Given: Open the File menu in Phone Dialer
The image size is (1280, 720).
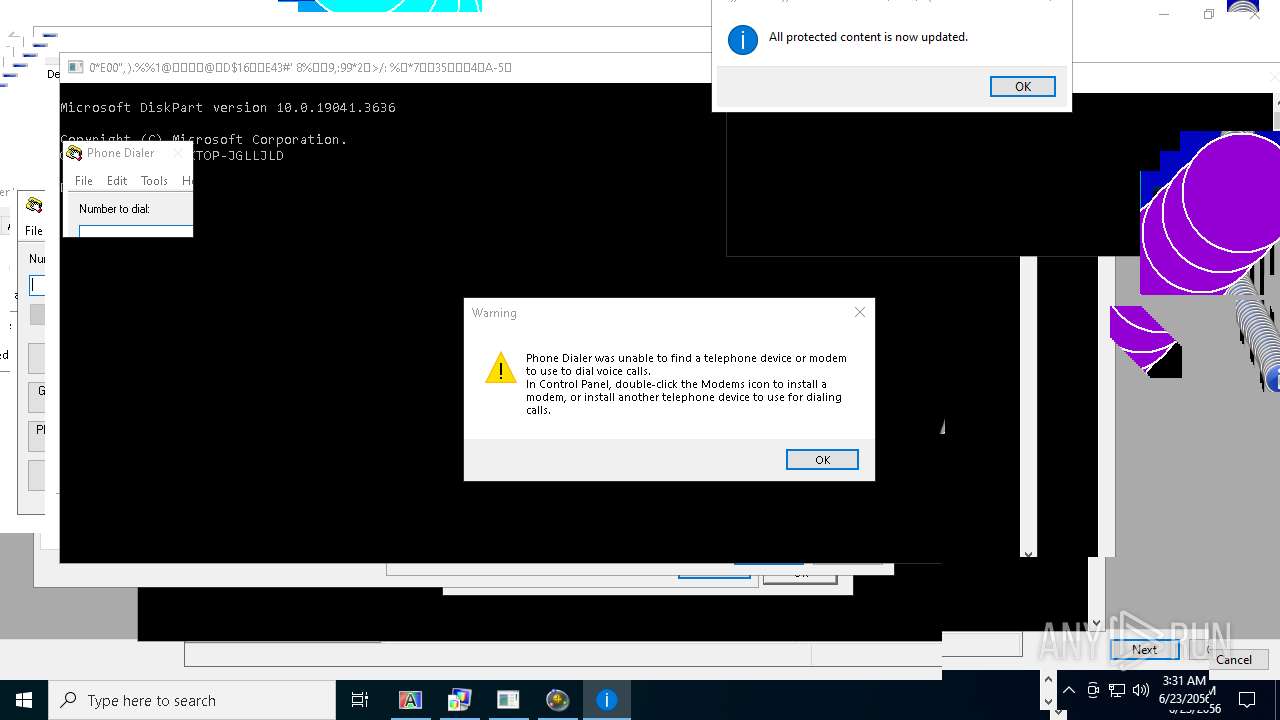Looking at the screenshot, I should coord(84,181).
